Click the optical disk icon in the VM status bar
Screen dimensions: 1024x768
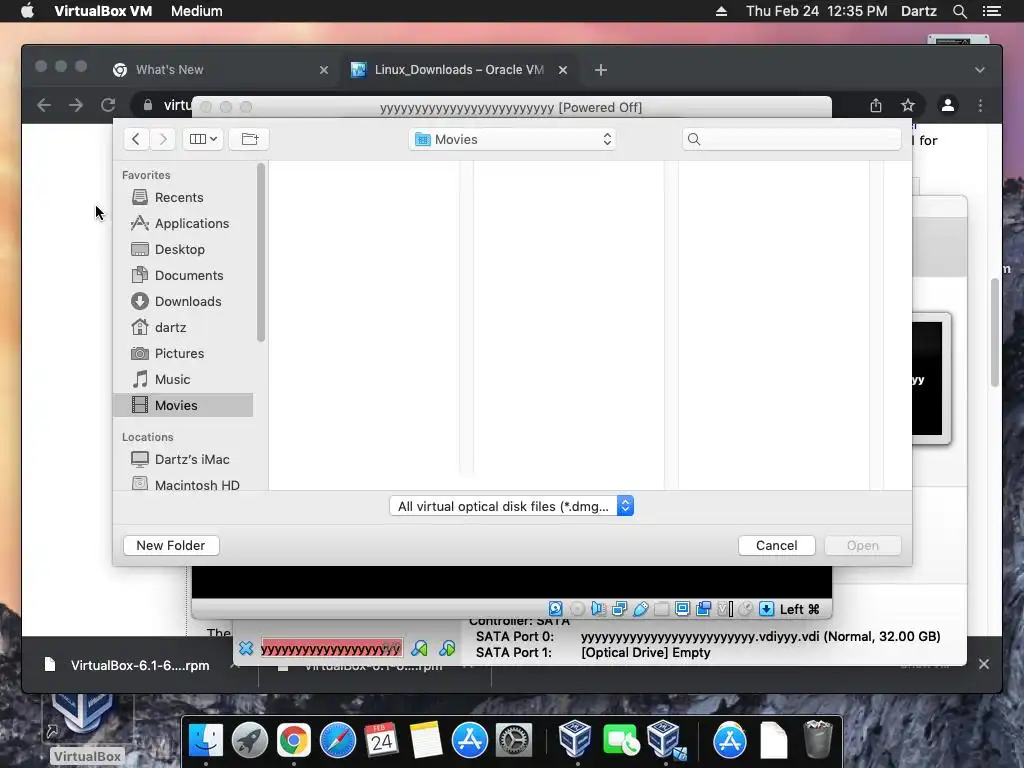click(x=577, y=609)
